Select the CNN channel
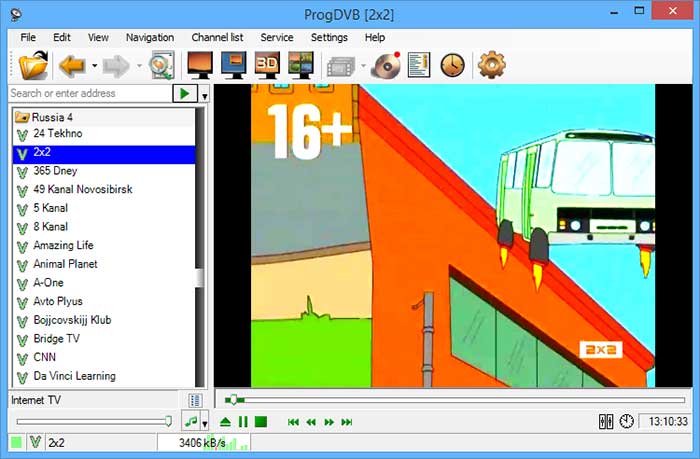The width and height of the screenshot is (700, 459). point(104,358)
